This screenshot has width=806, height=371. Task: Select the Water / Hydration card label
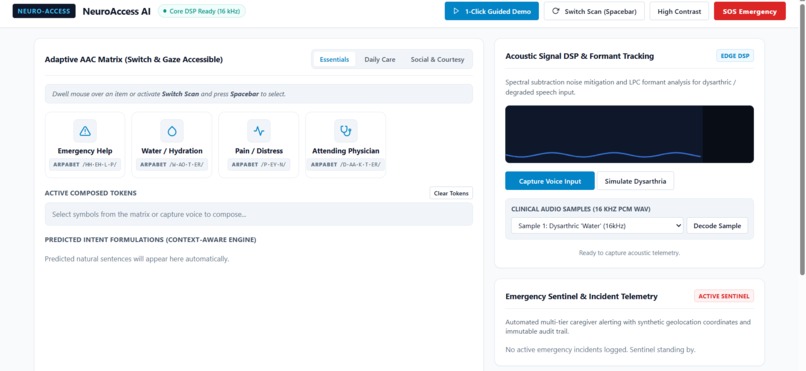(172, 151)
